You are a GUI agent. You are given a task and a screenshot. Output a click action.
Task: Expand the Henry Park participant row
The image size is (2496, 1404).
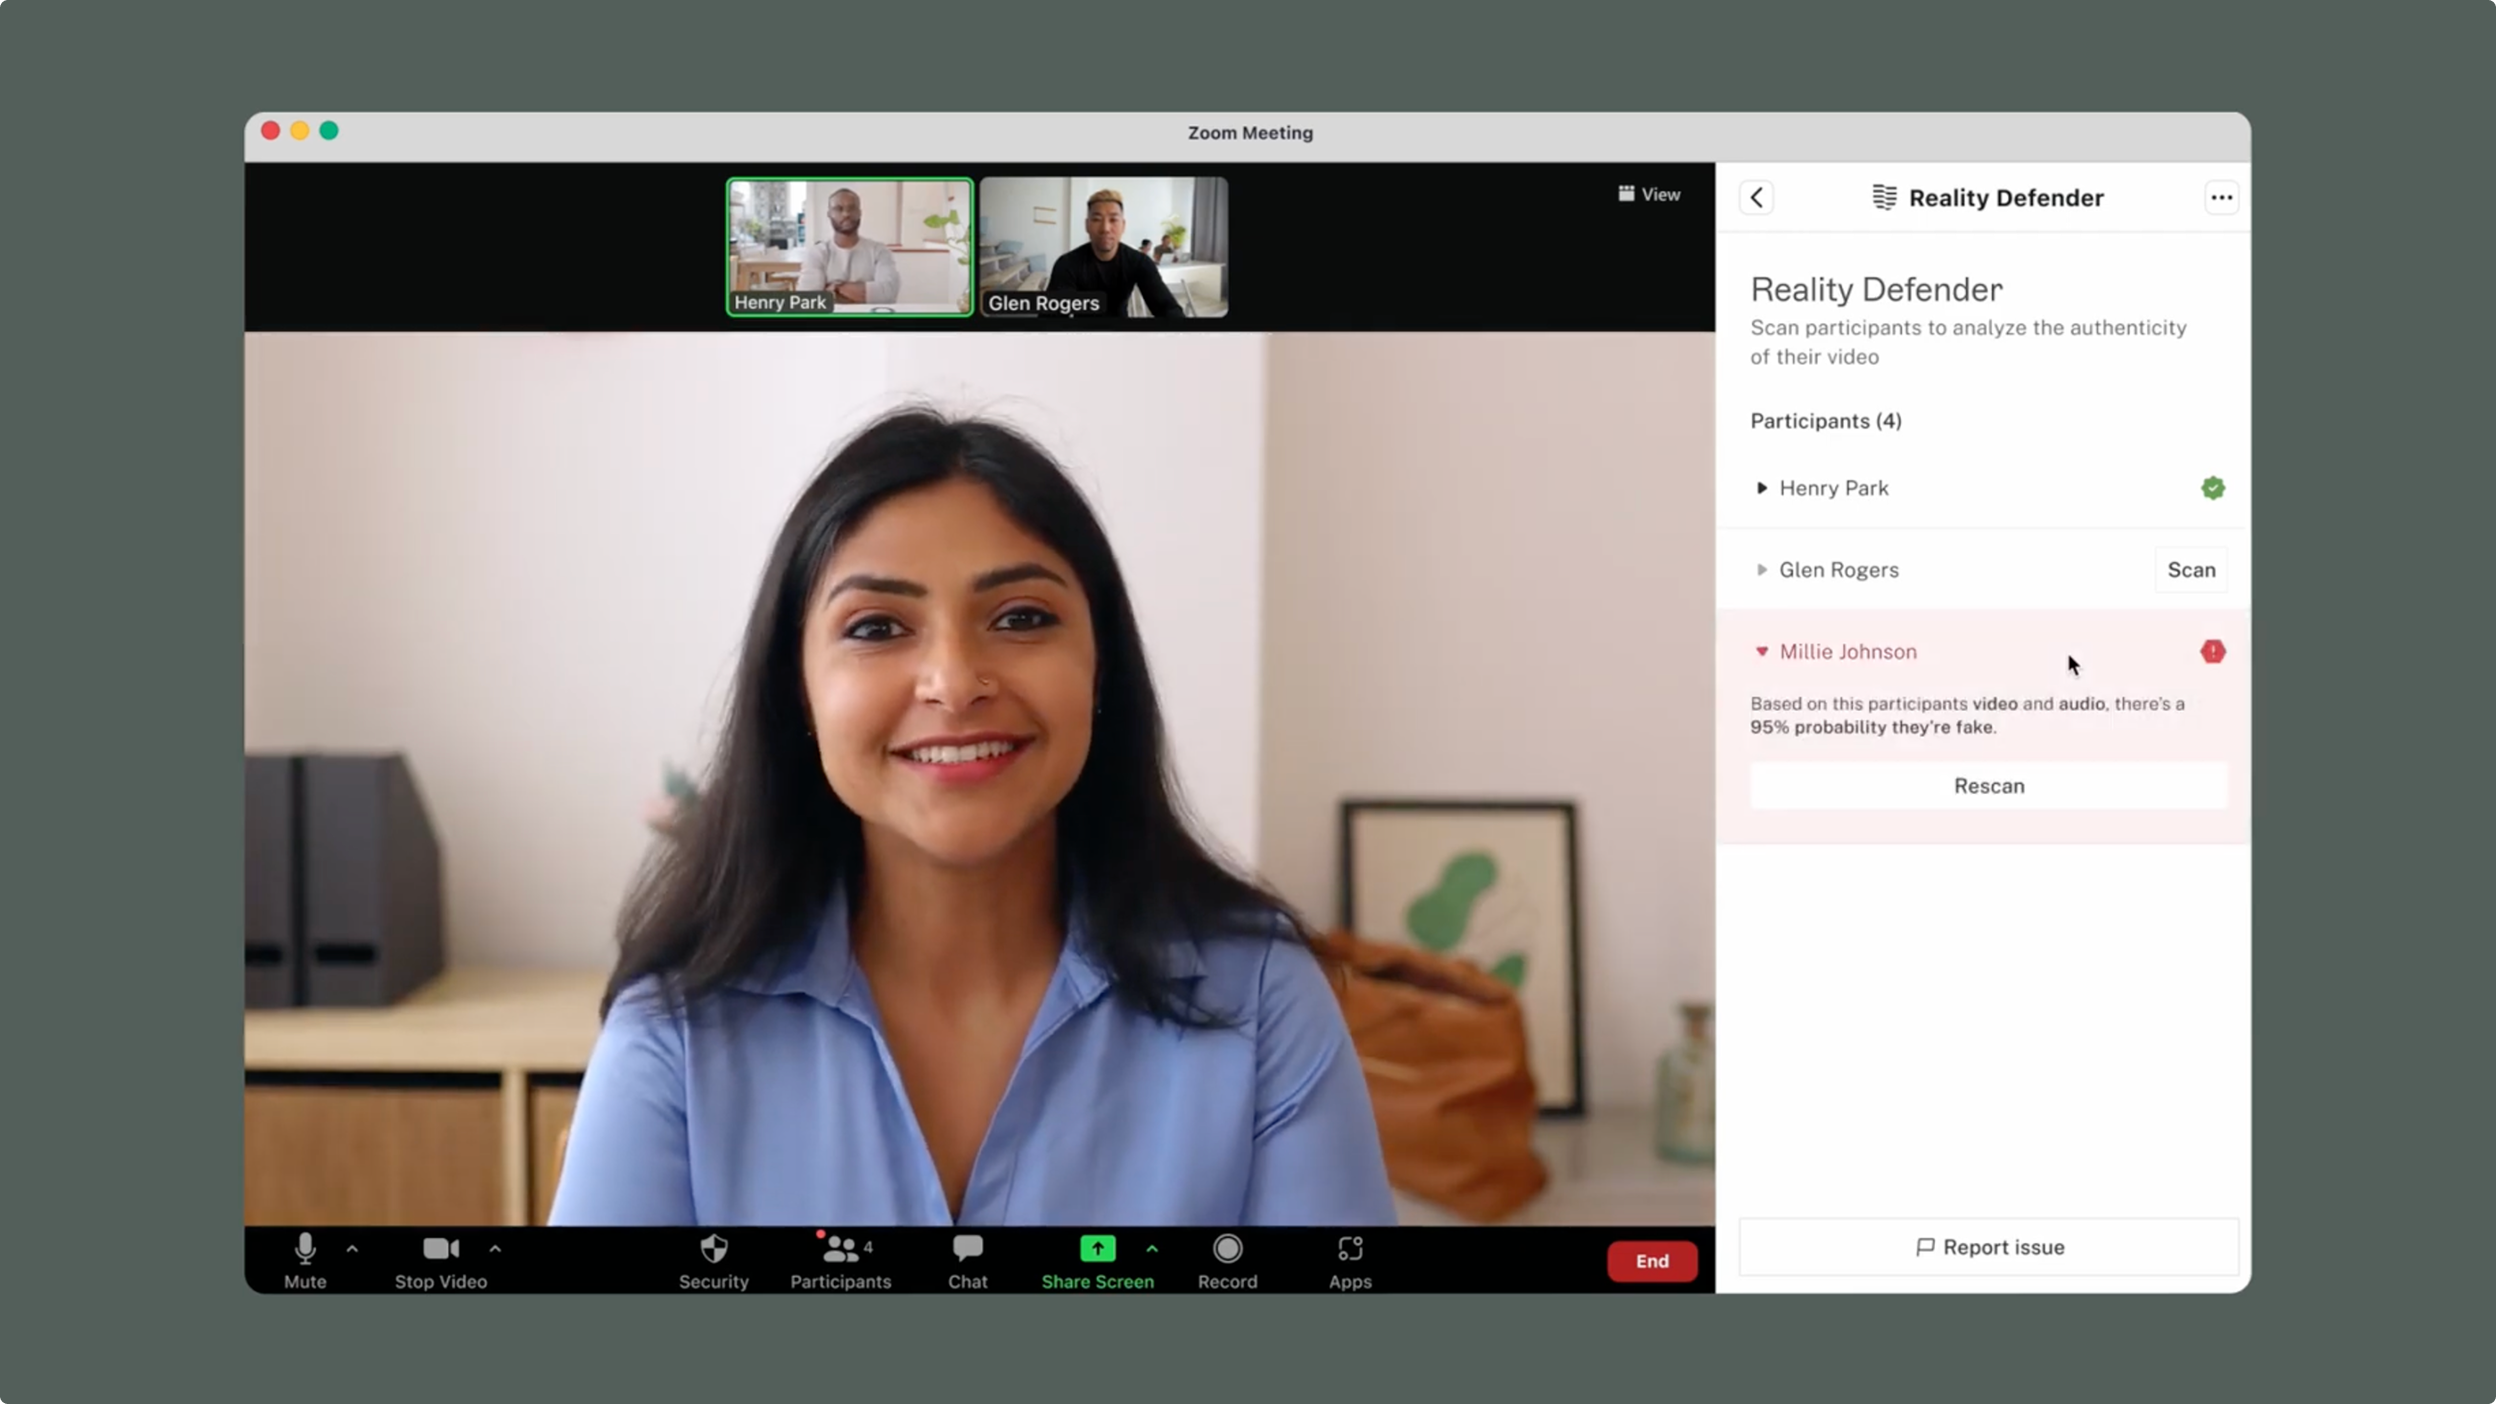(1761, 488)
